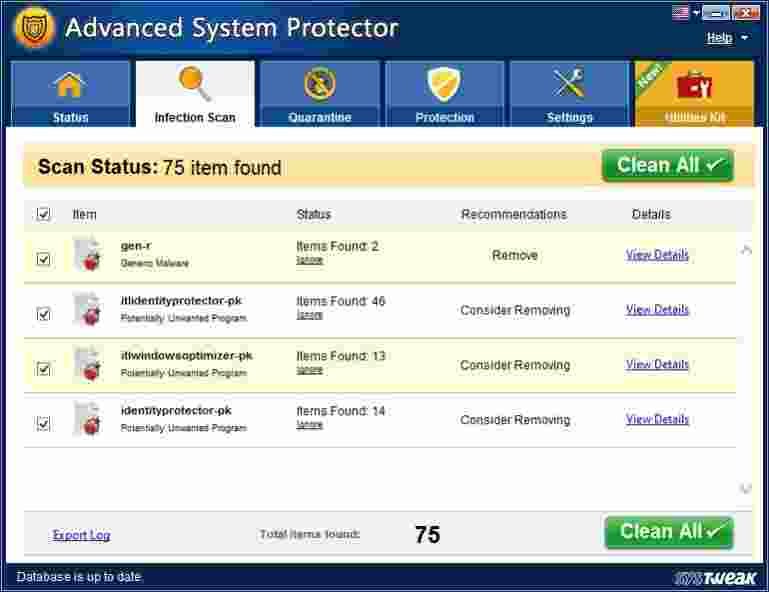Click the Export Log link
The width and height of the screenshot is (769, 592).
(81, 535)
